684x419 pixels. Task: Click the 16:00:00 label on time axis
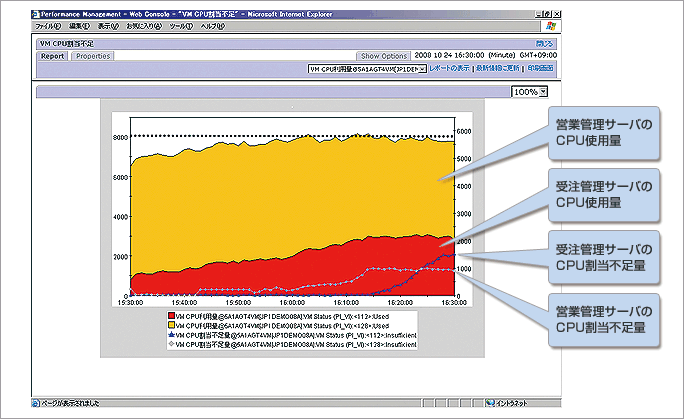click(292, 302)
